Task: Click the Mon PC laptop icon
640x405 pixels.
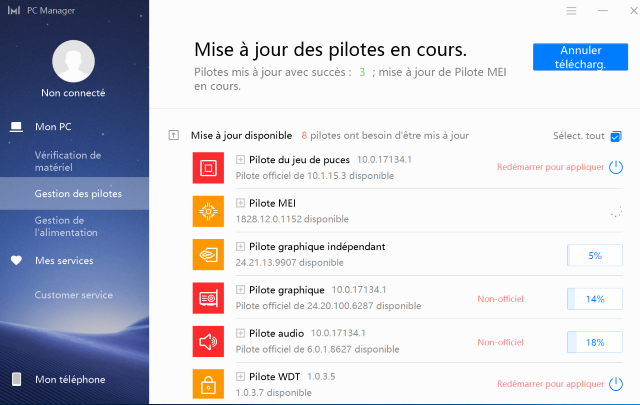Action: [x=16, y=127]
